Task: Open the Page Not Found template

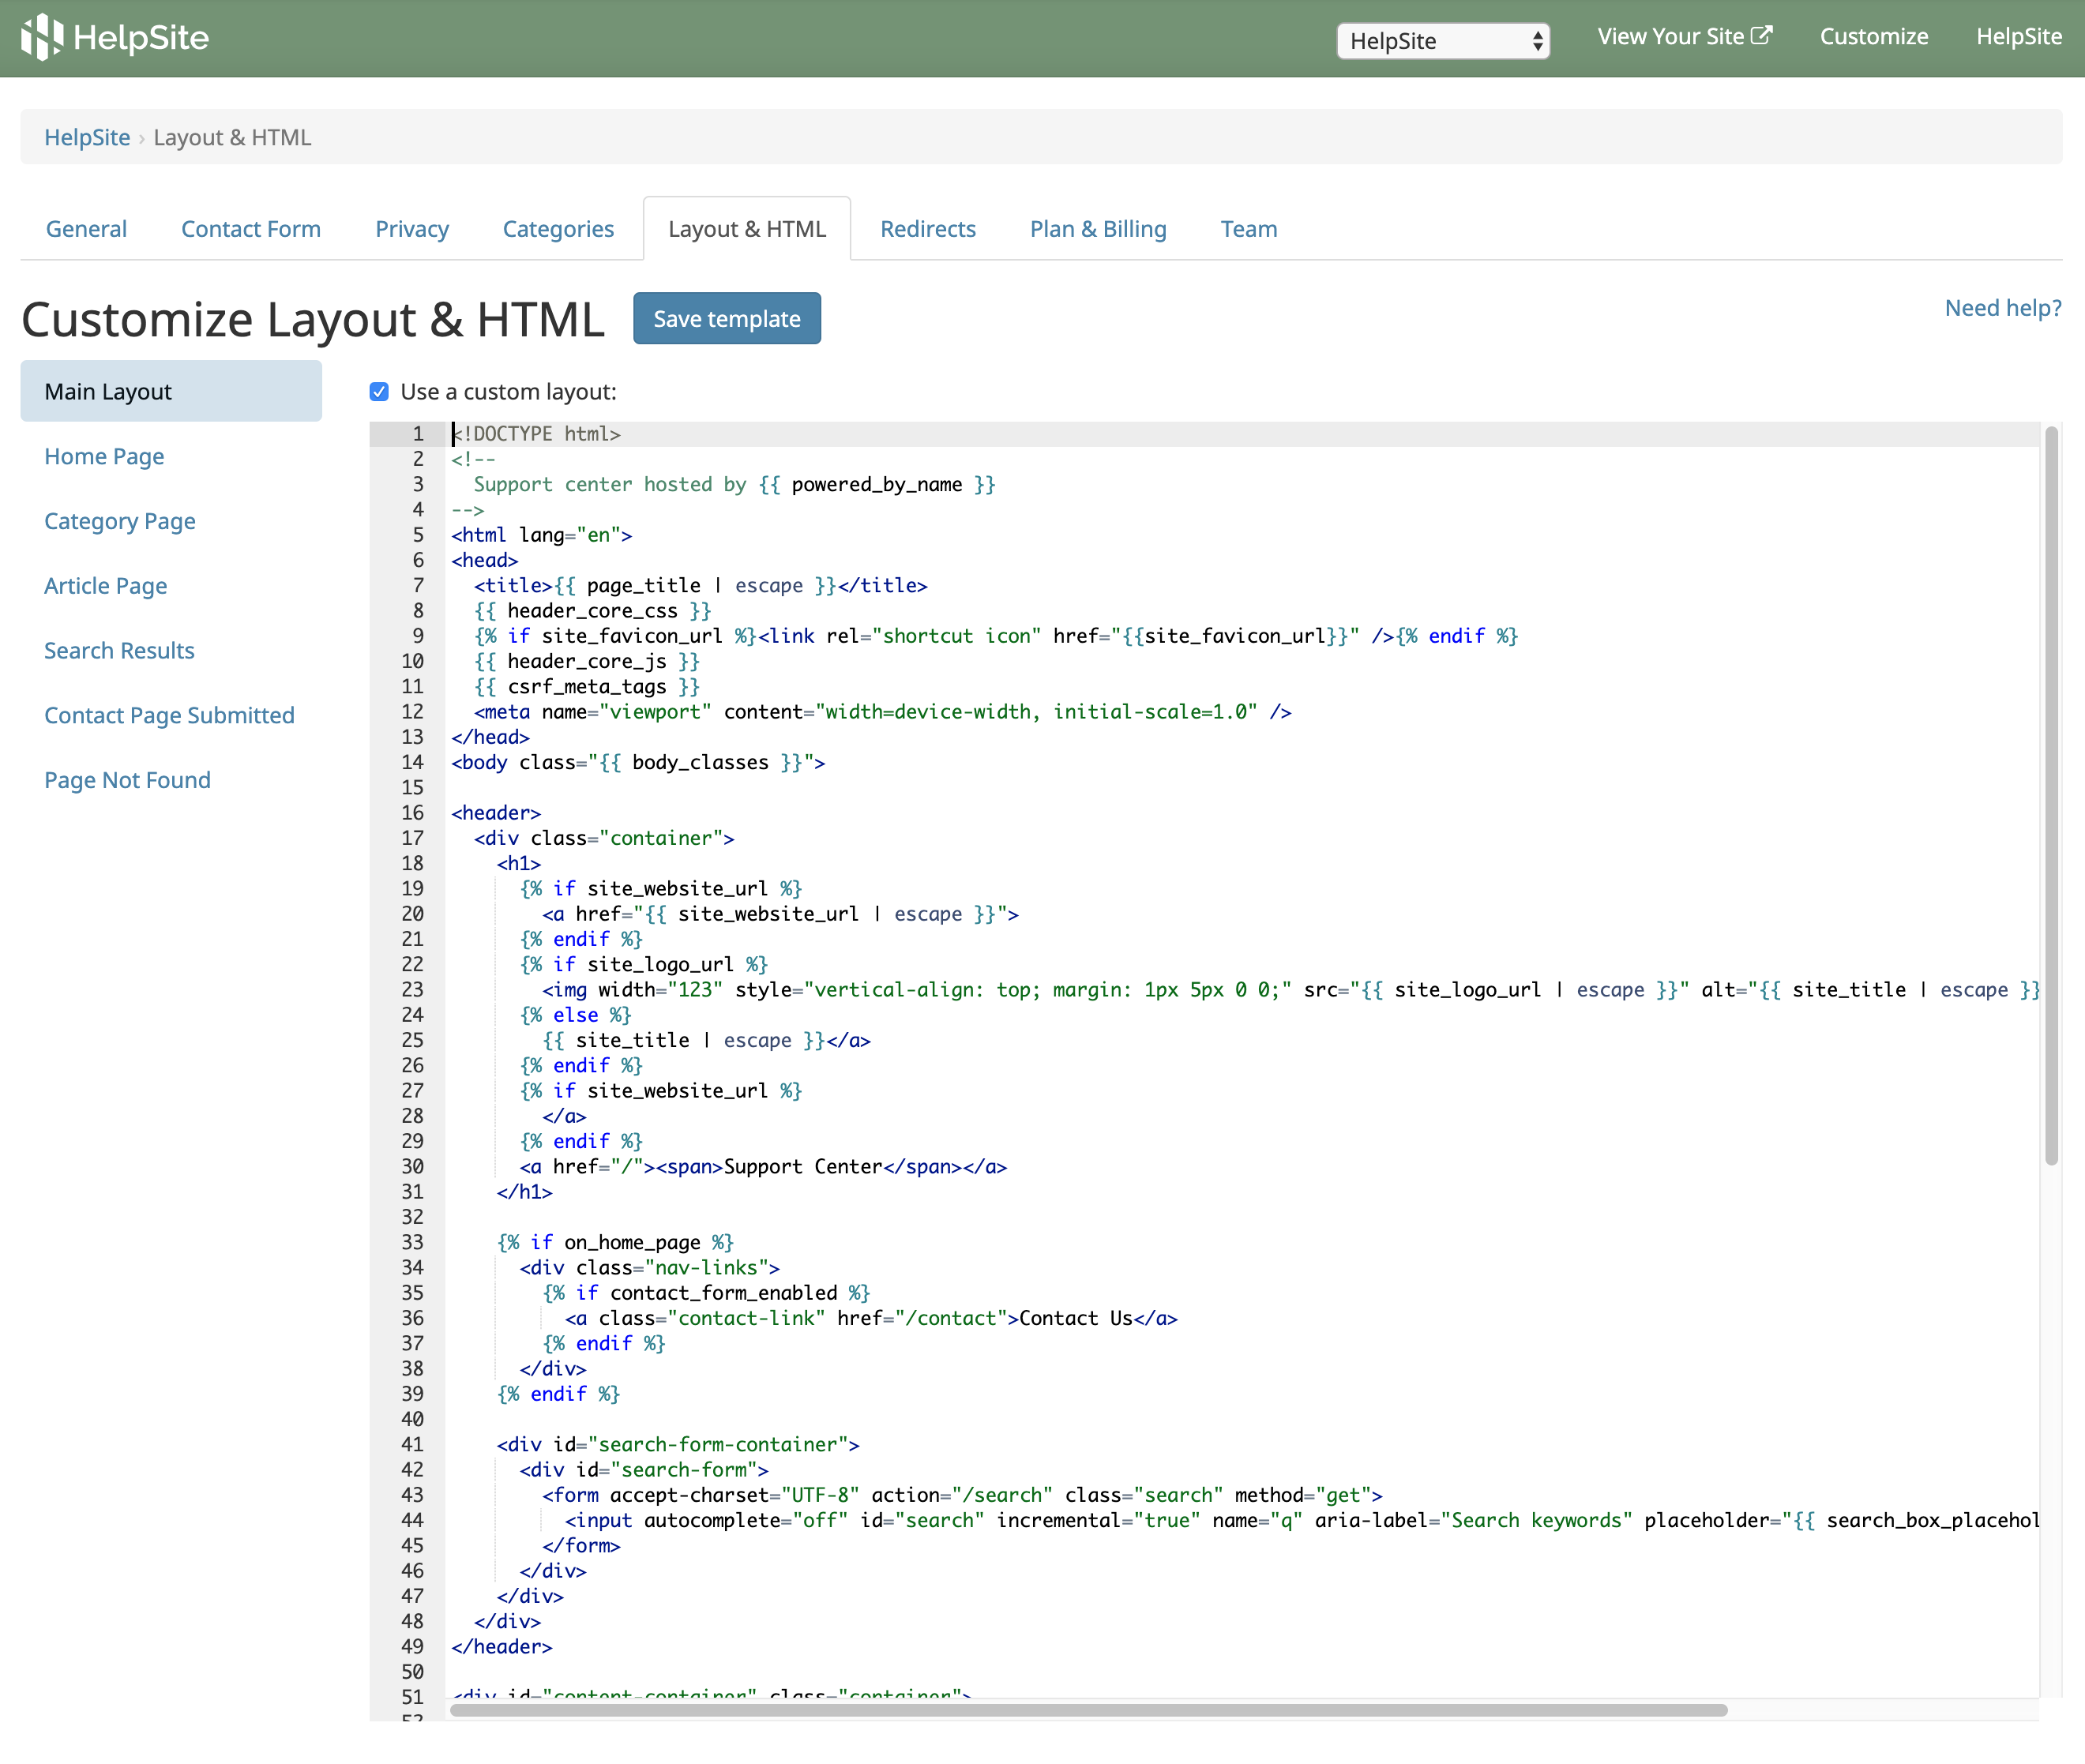Action: pos(127,779)
